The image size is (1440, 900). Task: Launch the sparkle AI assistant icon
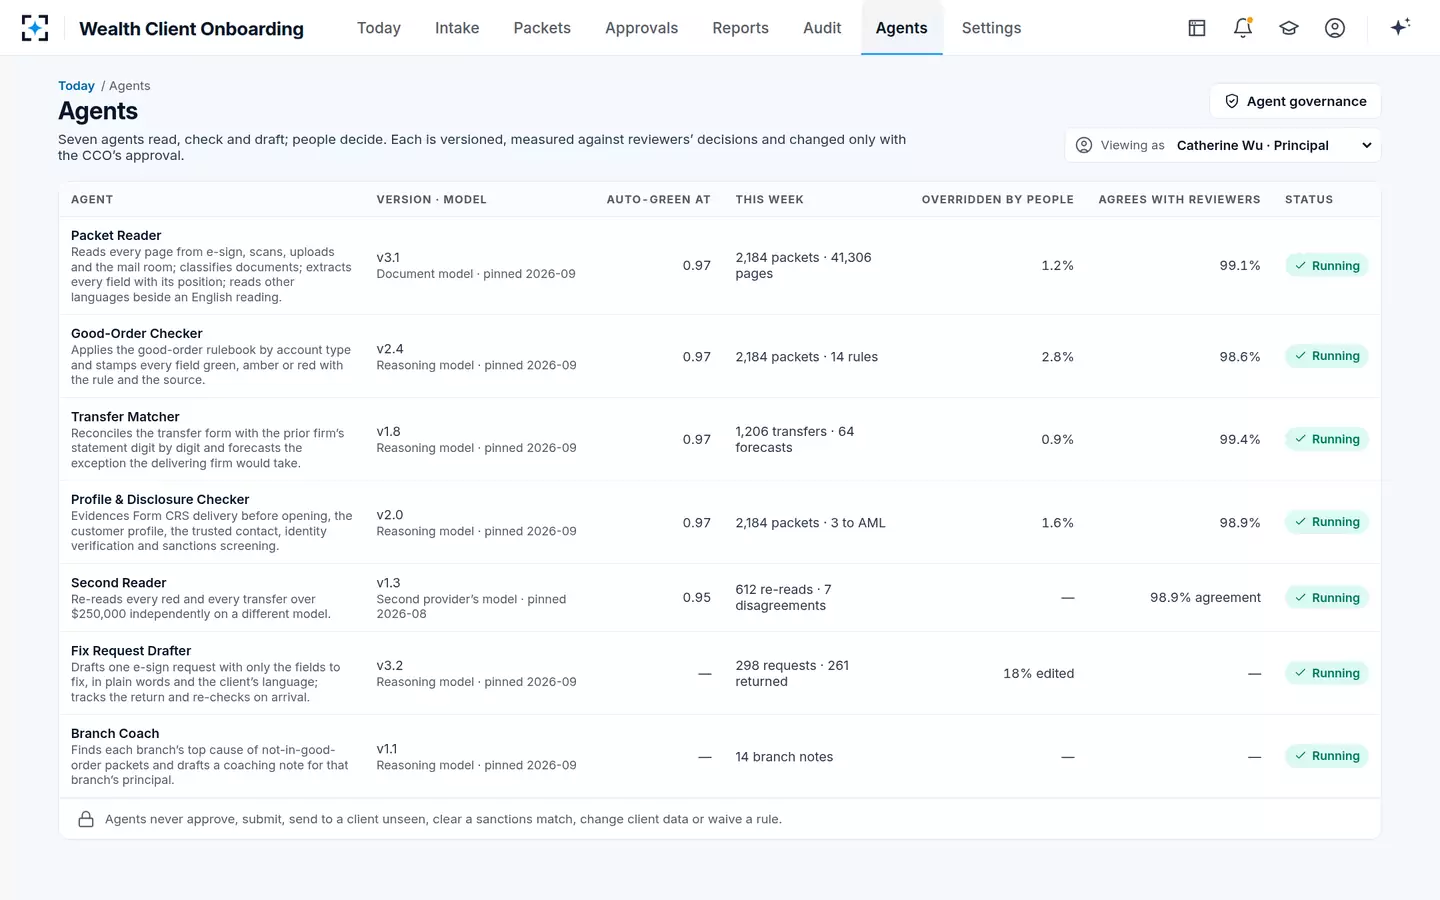(x=1400, y=27)
